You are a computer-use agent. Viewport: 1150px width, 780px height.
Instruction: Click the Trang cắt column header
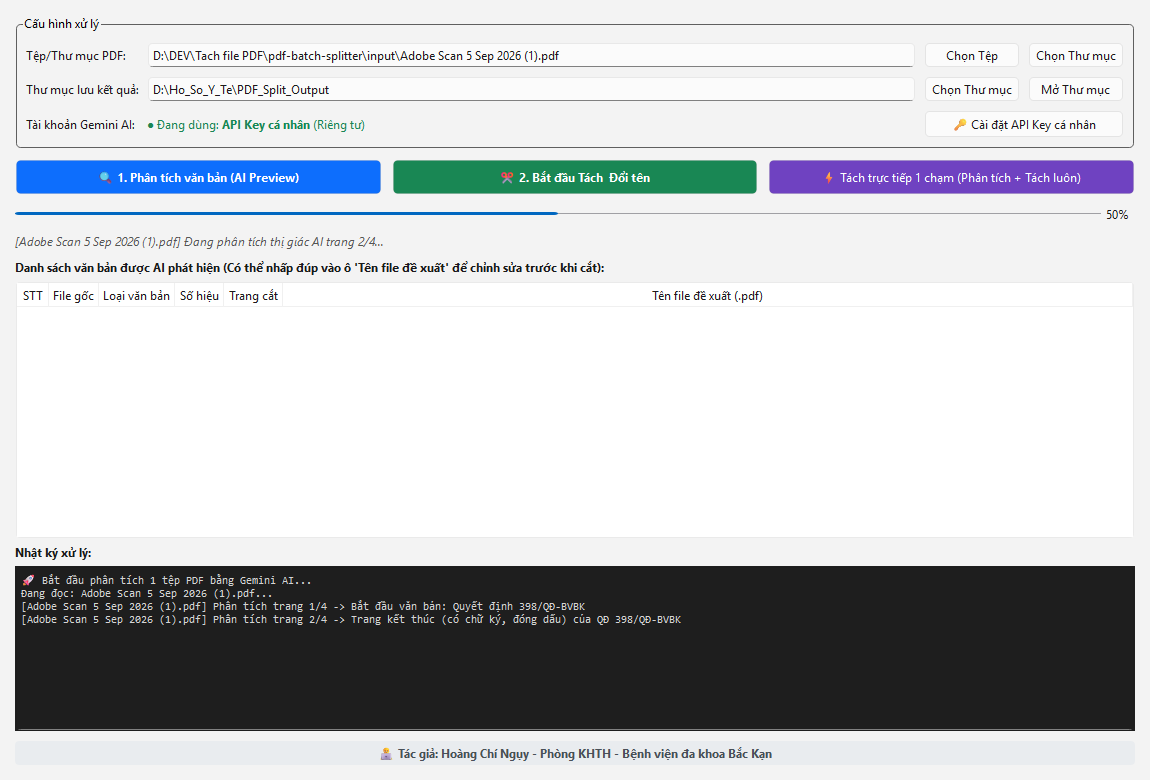tap(253, 295)
